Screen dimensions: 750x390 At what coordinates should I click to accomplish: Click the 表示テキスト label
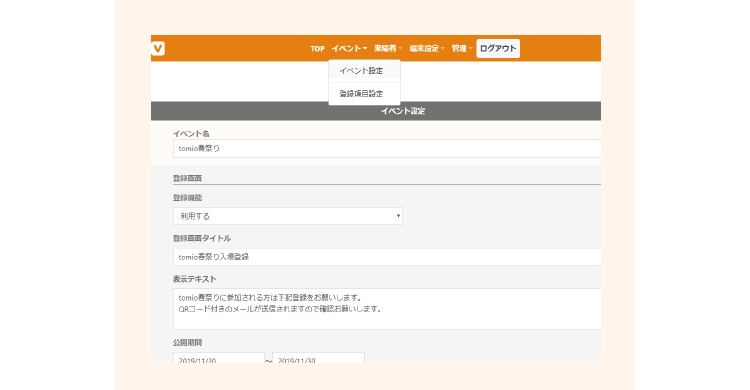[x=195, y=279]
